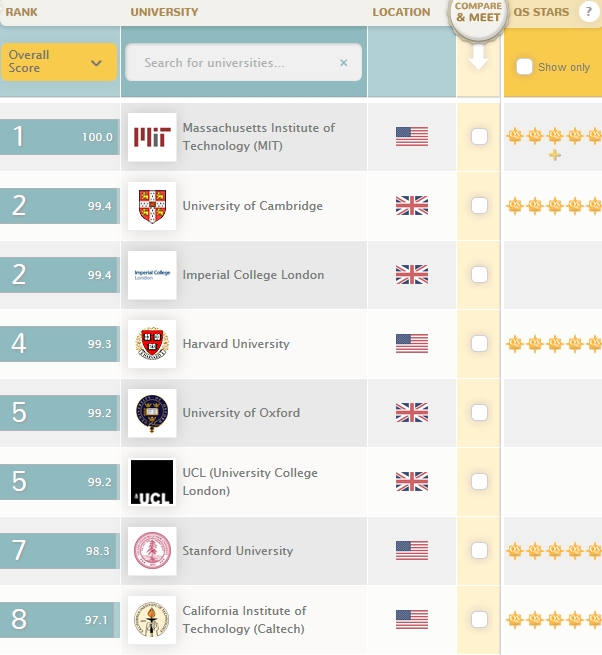Sort by the UNIVERSITY column header
Image resolution: width=602 pixels, height=655 pixels.
[x=164, y=12]
